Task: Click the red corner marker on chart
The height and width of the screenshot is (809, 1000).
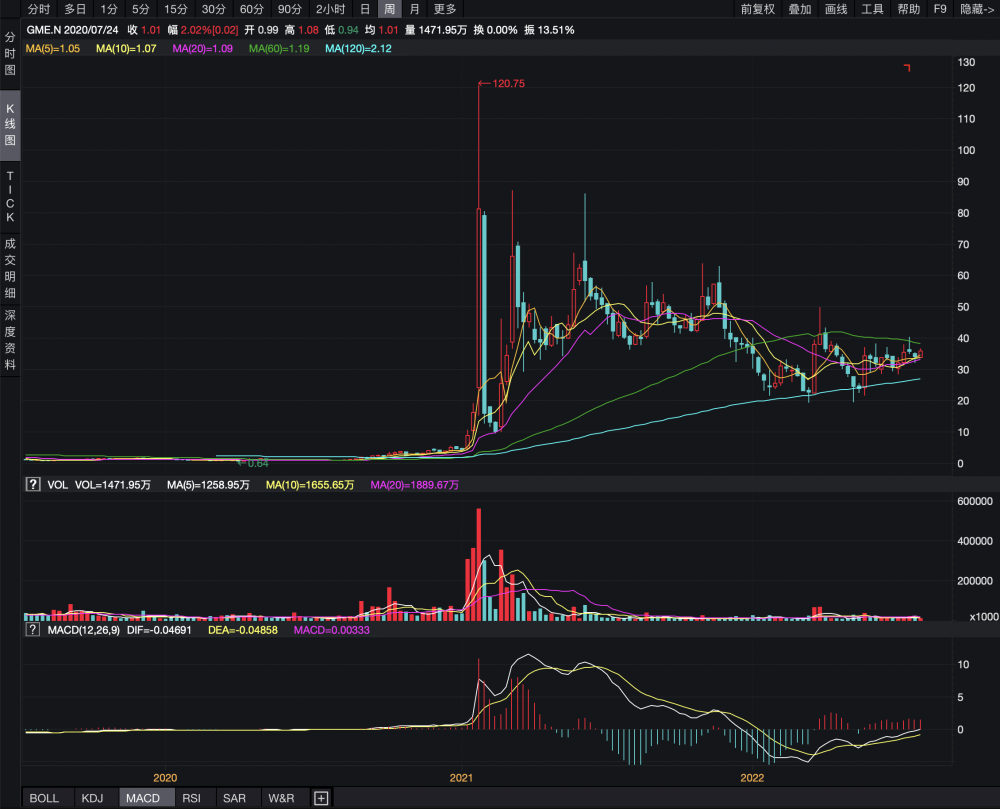Action: click(x=908, y=68)
